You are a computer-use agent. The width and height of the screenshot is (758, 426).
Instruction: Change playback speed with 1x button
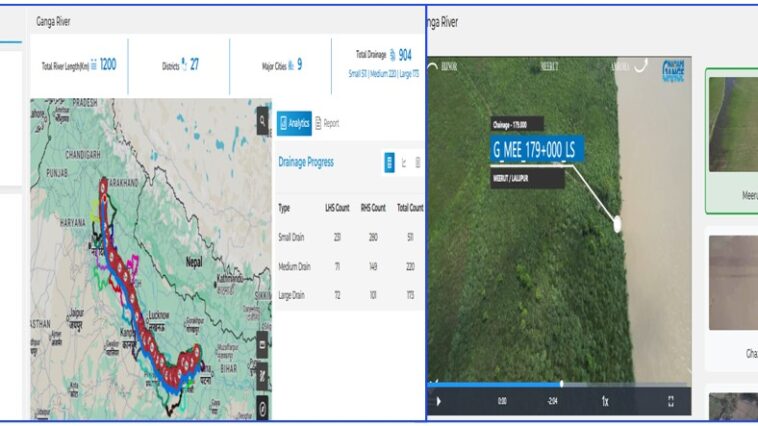605,401
